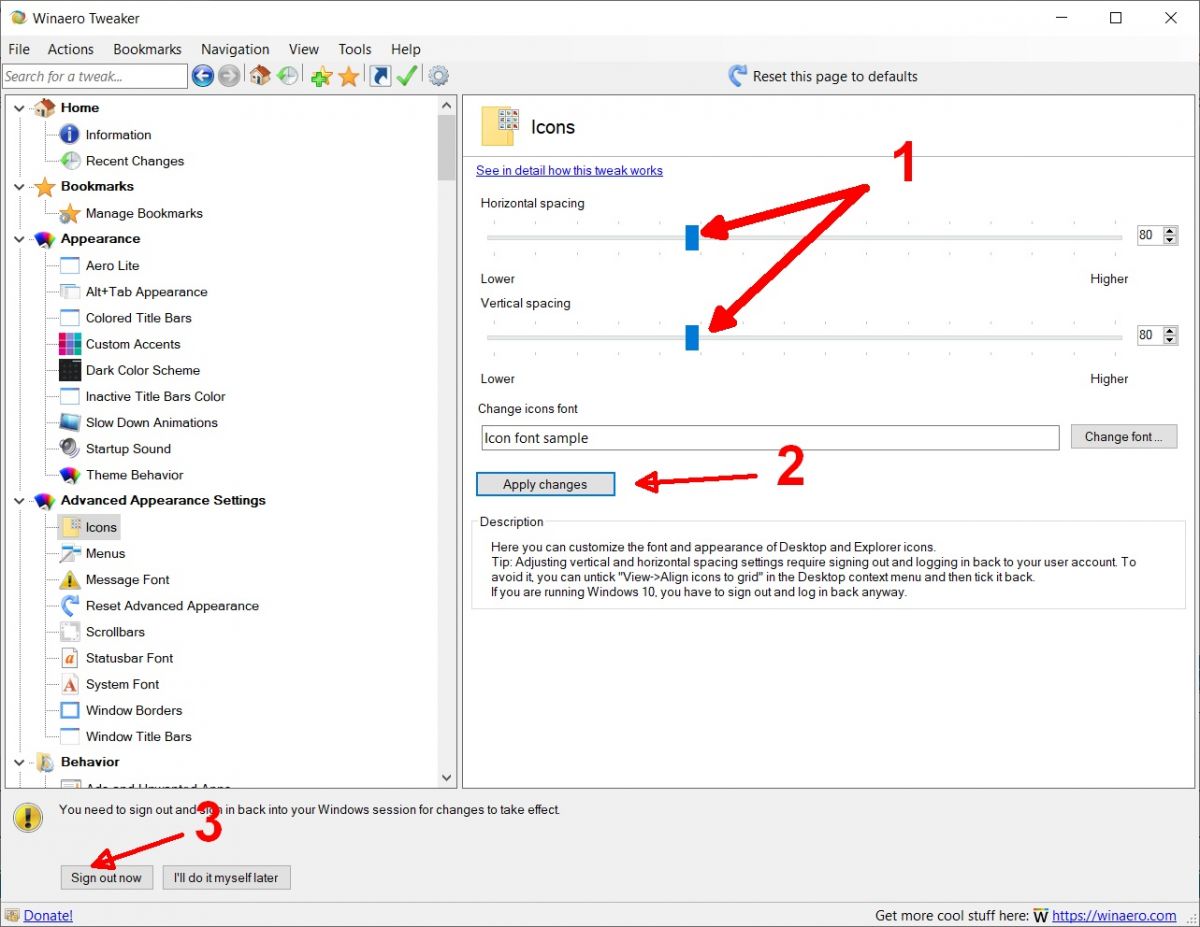Image resolution: width=1200 pixels, height=927 pixels.
Task: Click the Horizontal spacing slider thumb
Action: click(x=692, y=237)
